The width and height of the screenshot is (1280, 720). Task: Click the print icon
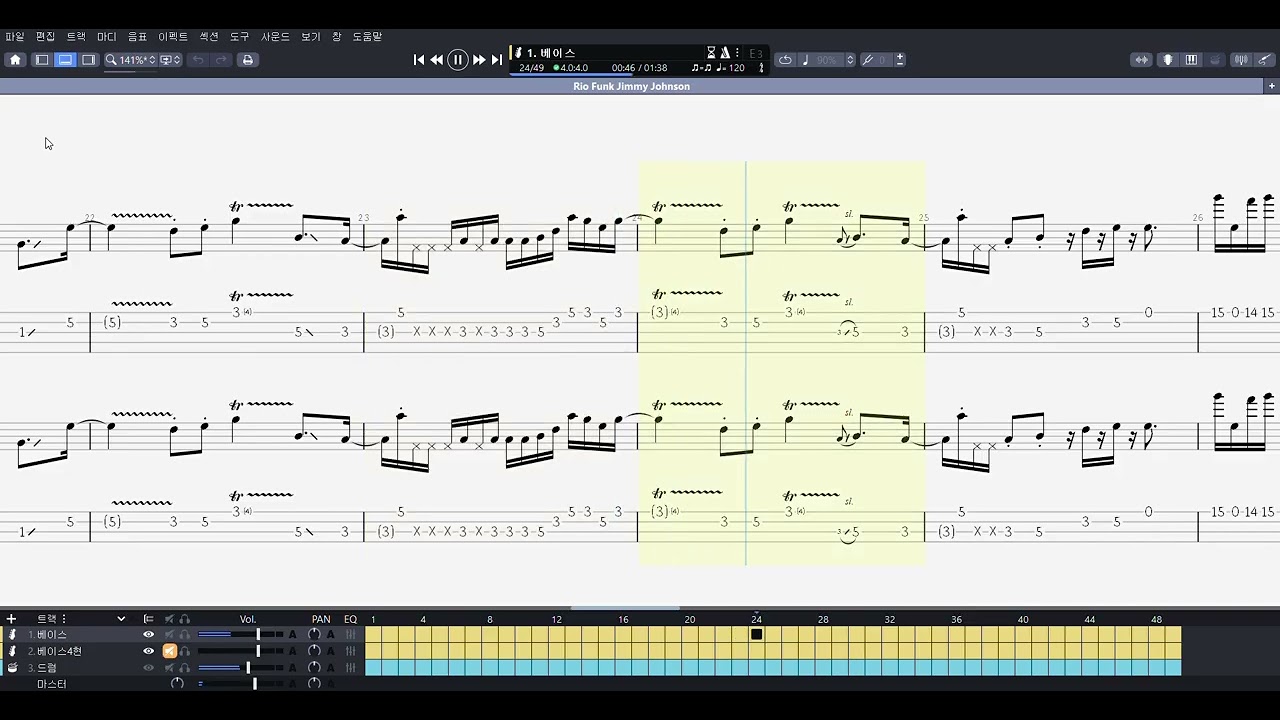248,60
